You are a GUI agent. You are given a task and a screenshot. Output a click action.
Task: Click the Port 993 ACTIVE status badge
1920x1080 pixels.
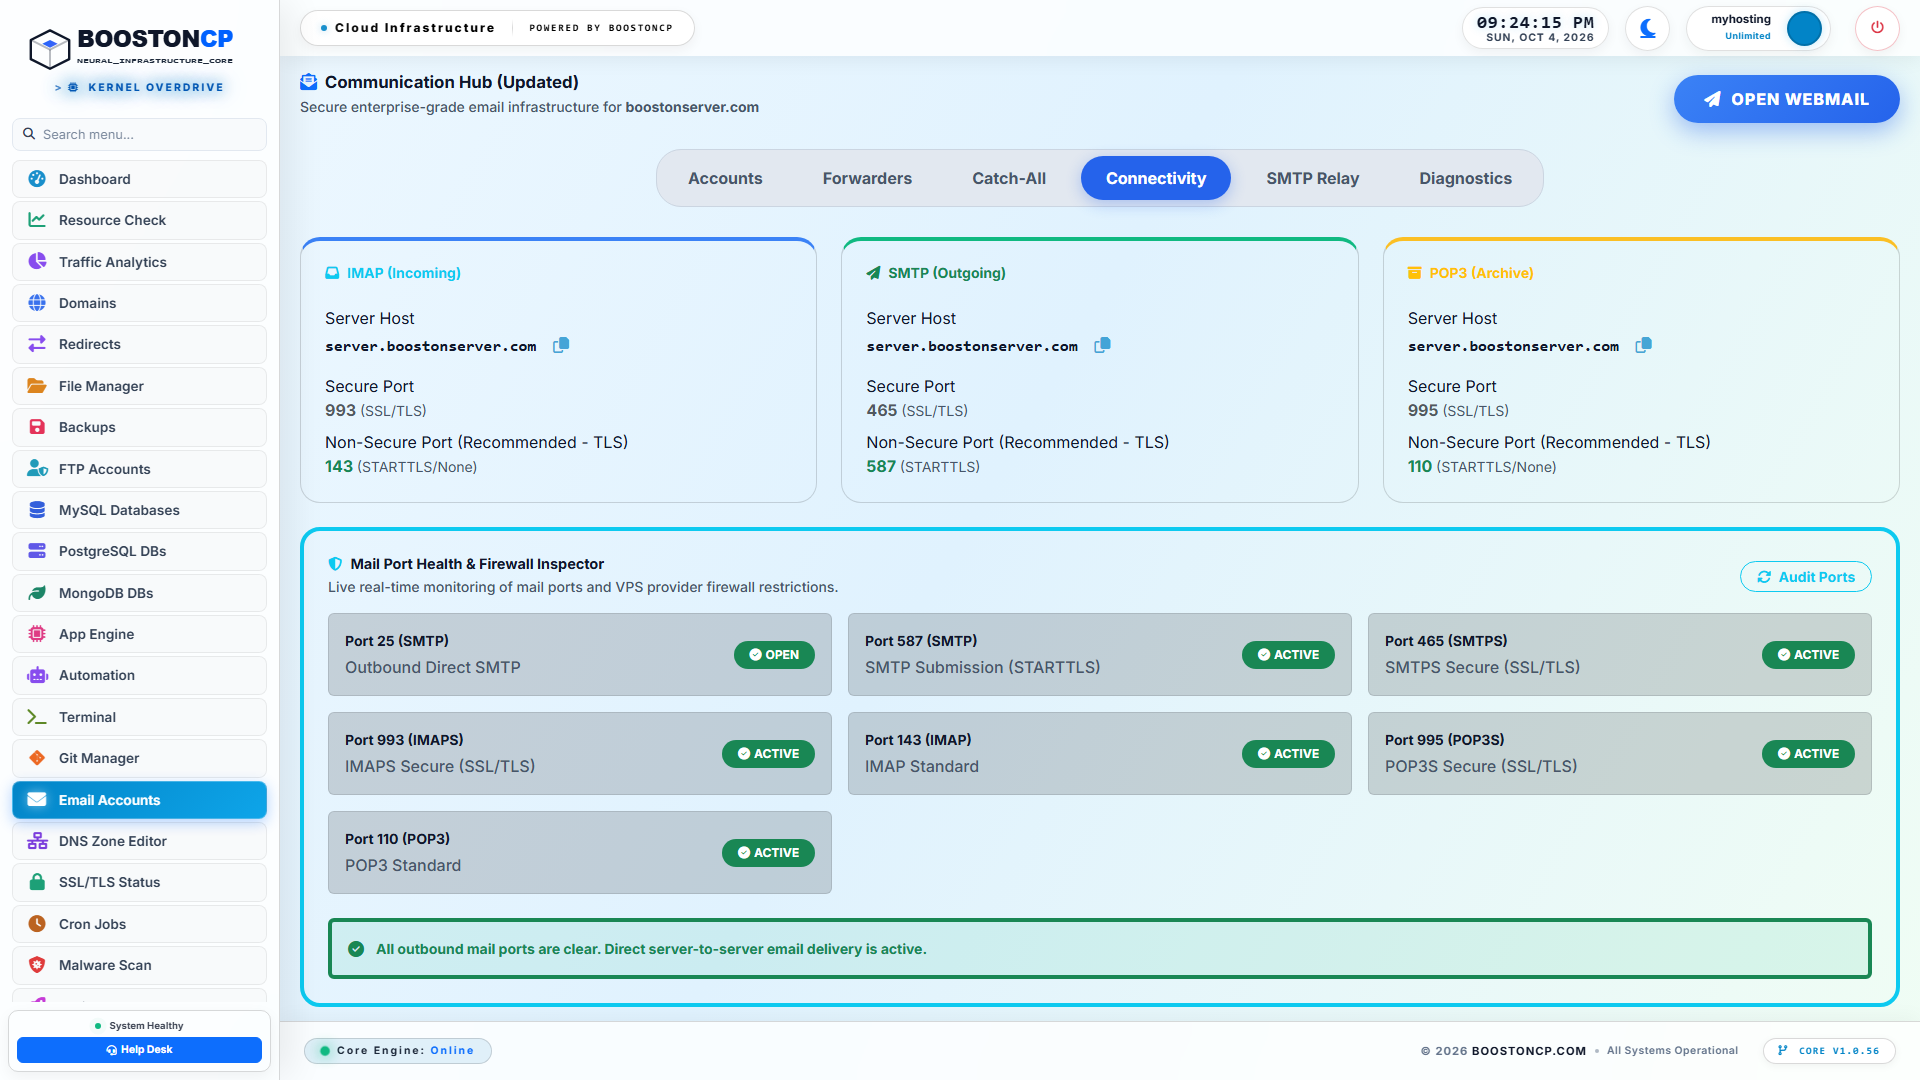point(768,754)
